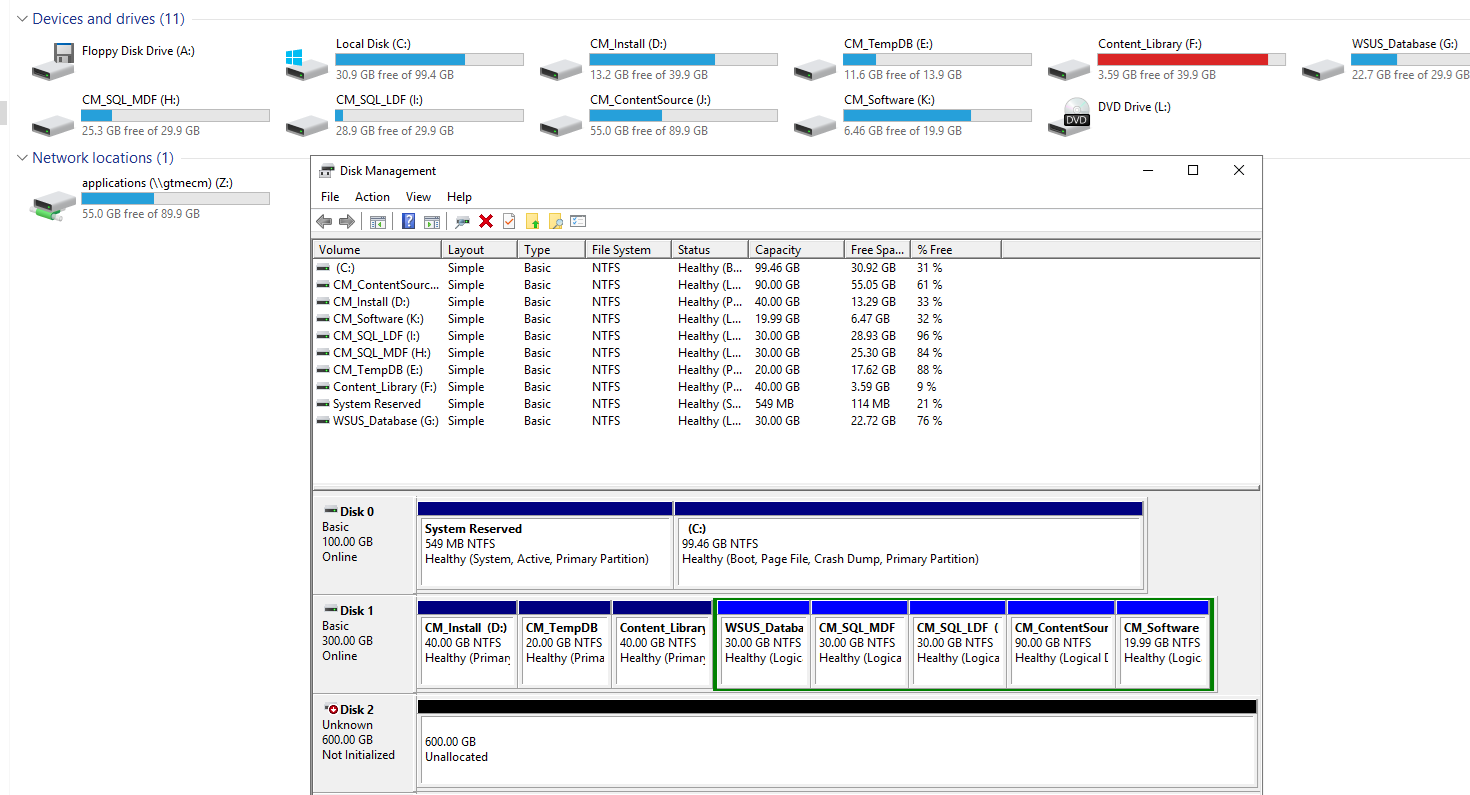Click the red Delete Volume icon
1470x795 pixels.
click(487, 221)
